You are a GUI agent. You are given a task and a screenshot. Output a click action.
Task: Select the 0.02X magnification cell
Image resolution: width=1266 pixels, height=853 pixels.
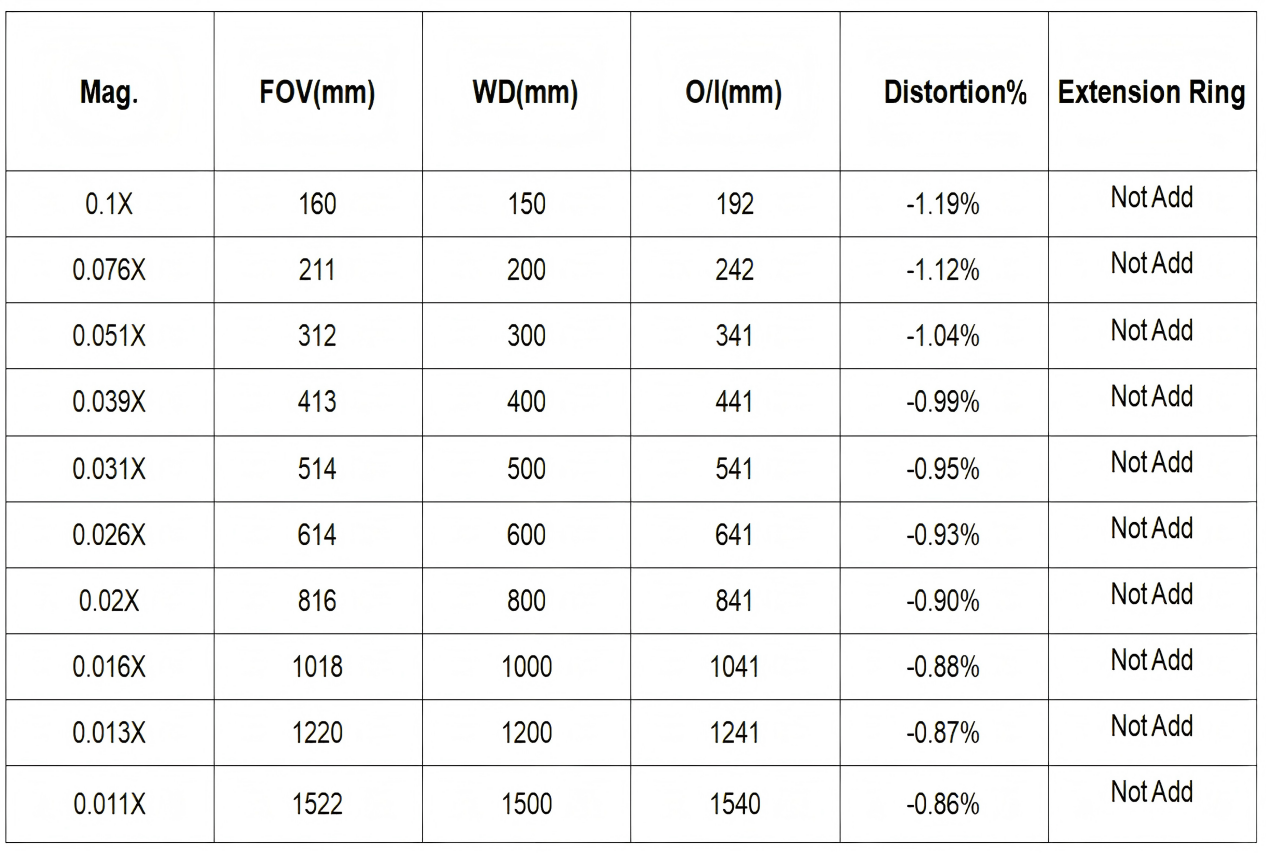click(x=109, y=601)
